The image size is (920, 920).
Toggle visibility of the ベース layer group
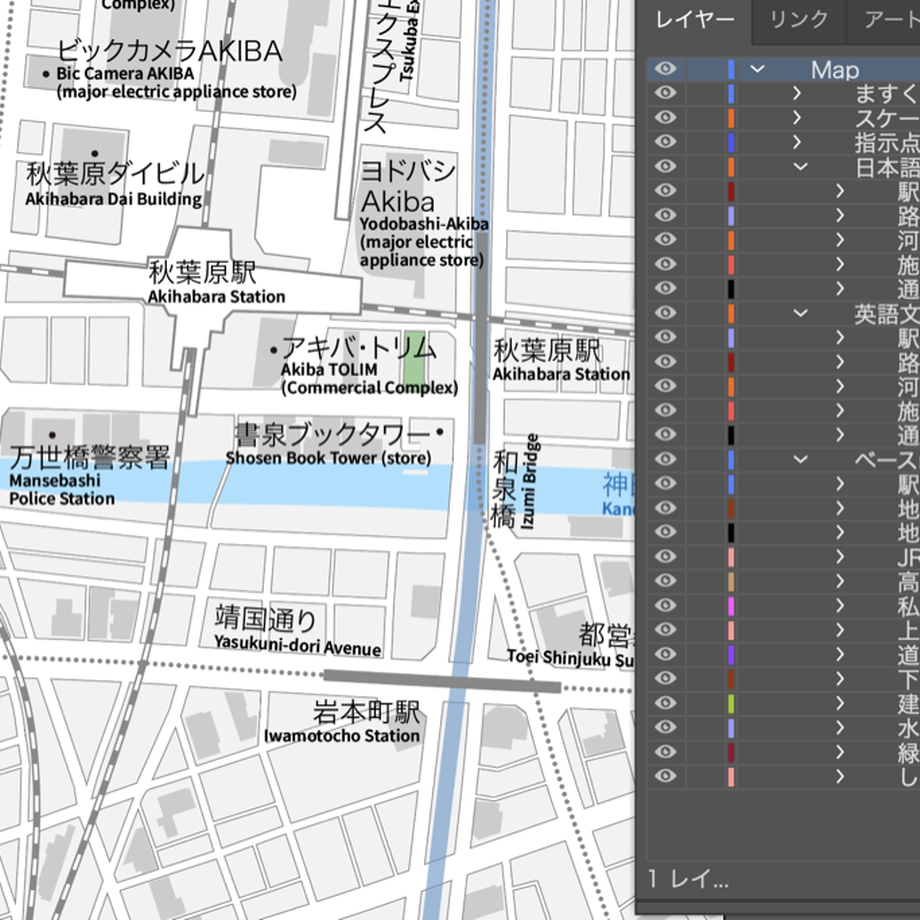[665, 459]
